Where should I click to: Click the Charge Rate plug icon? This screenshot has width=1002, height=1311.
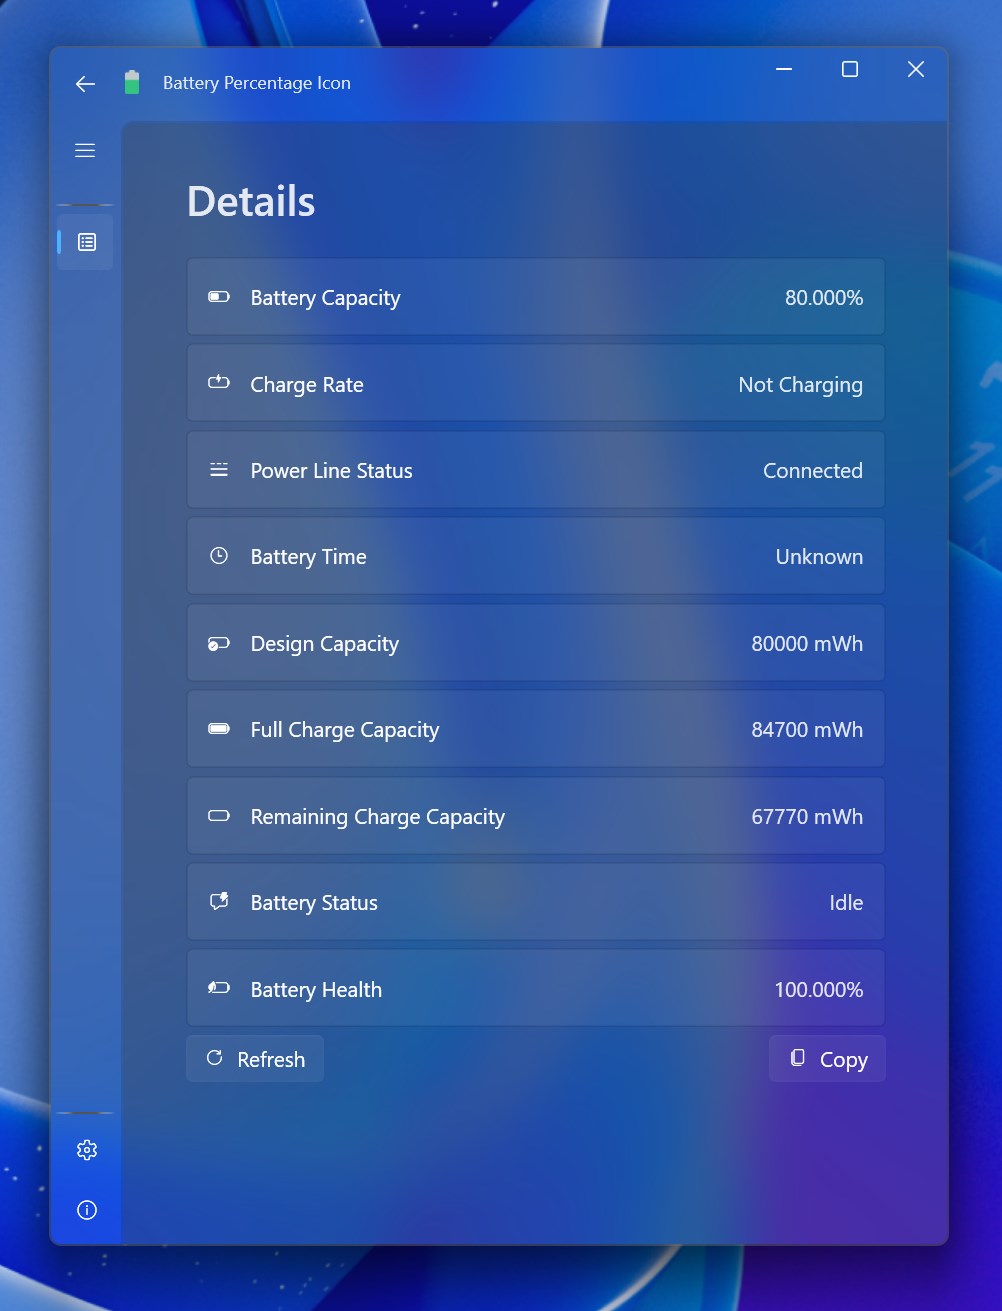(x=219, y=382)
